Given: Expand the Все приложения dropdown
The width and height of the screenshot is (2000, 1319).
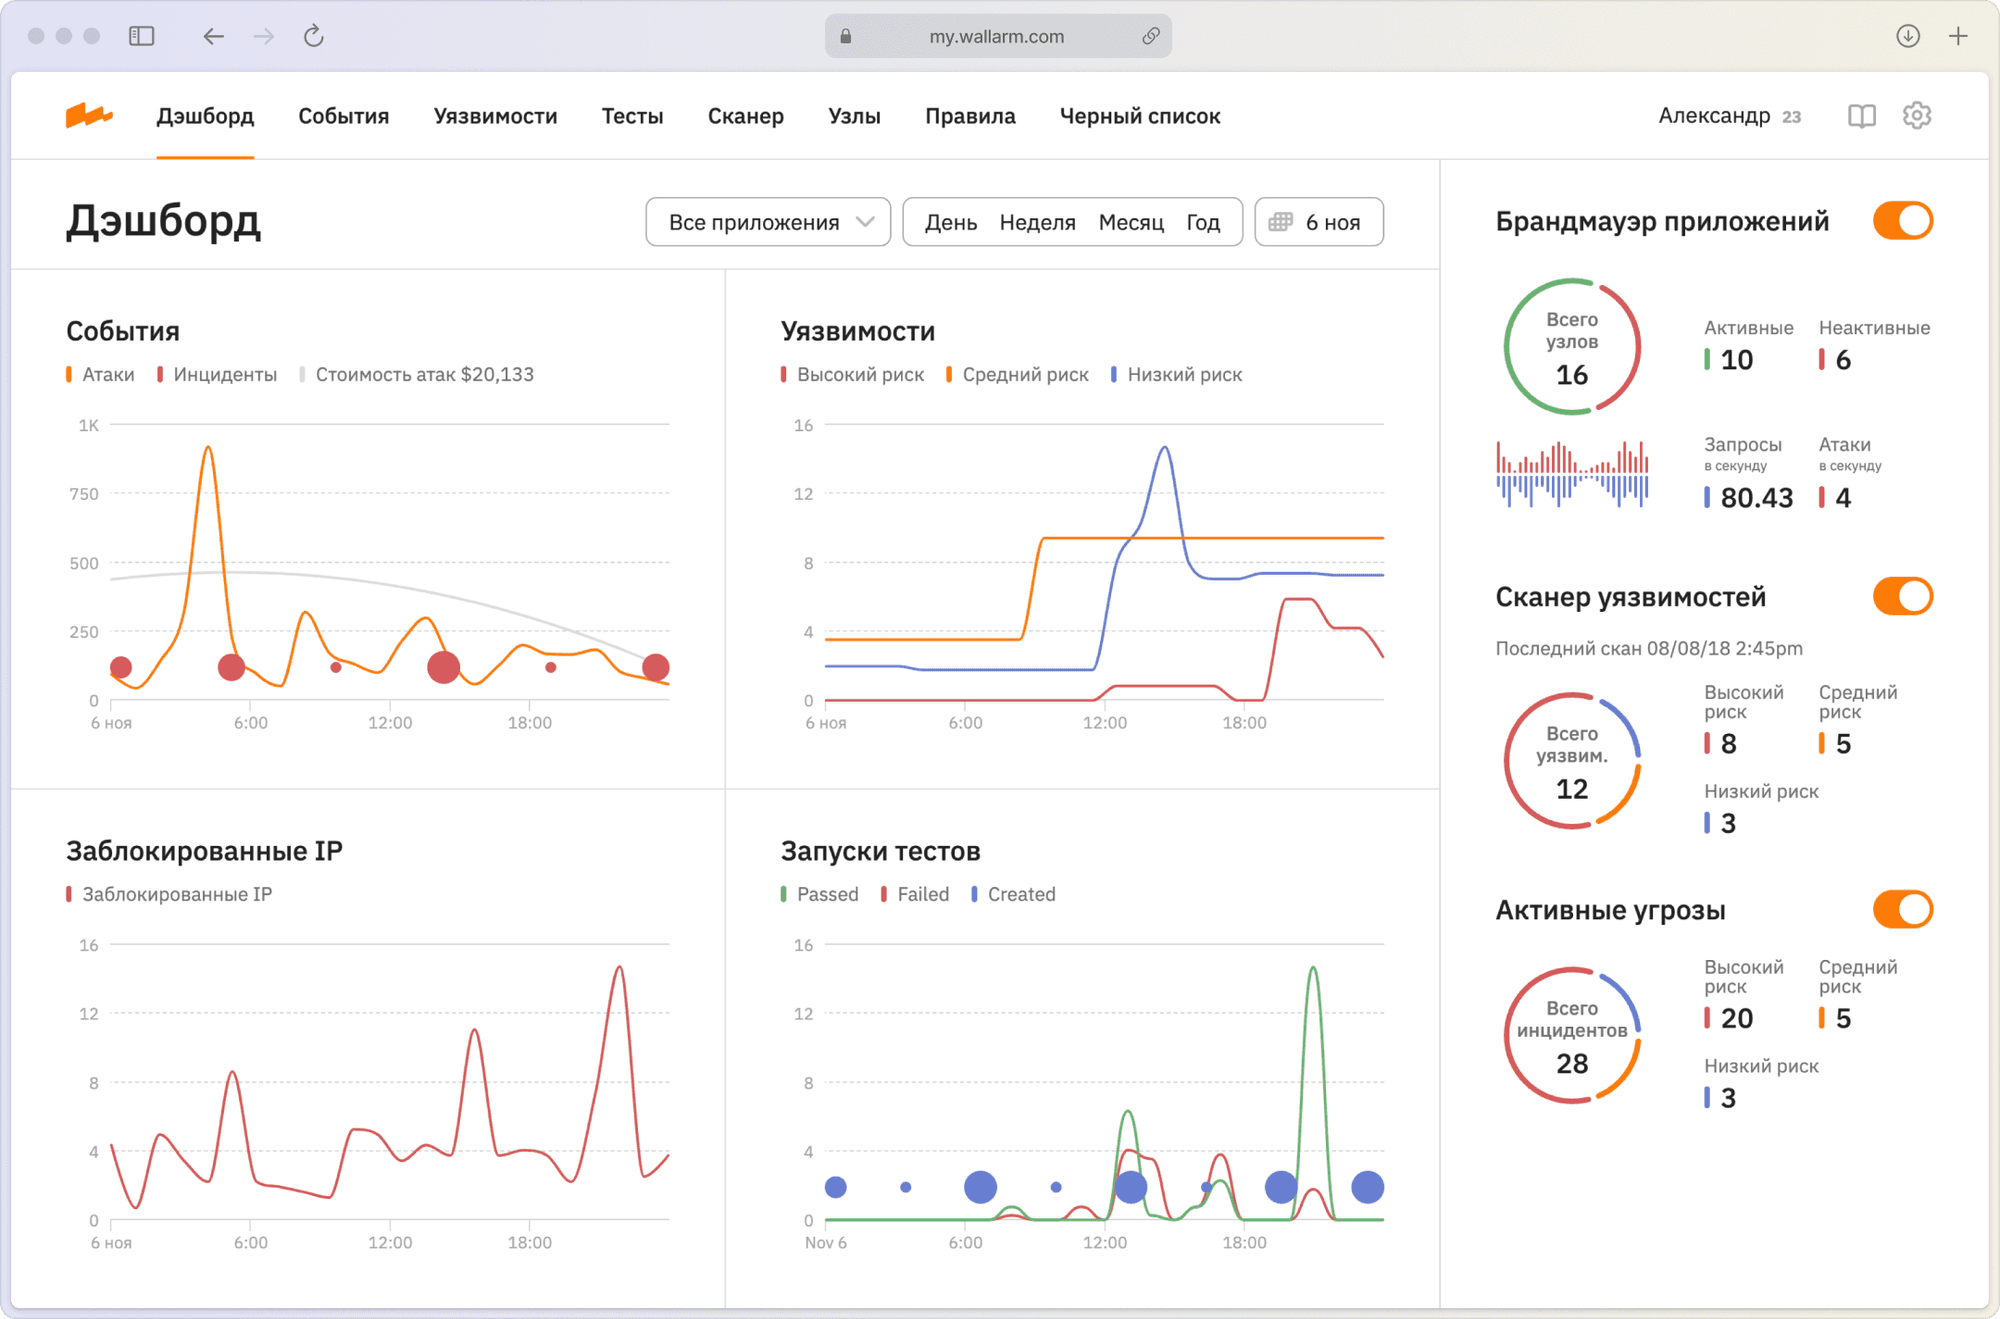Looking at the screenshot, I should [x=767, y=222].
